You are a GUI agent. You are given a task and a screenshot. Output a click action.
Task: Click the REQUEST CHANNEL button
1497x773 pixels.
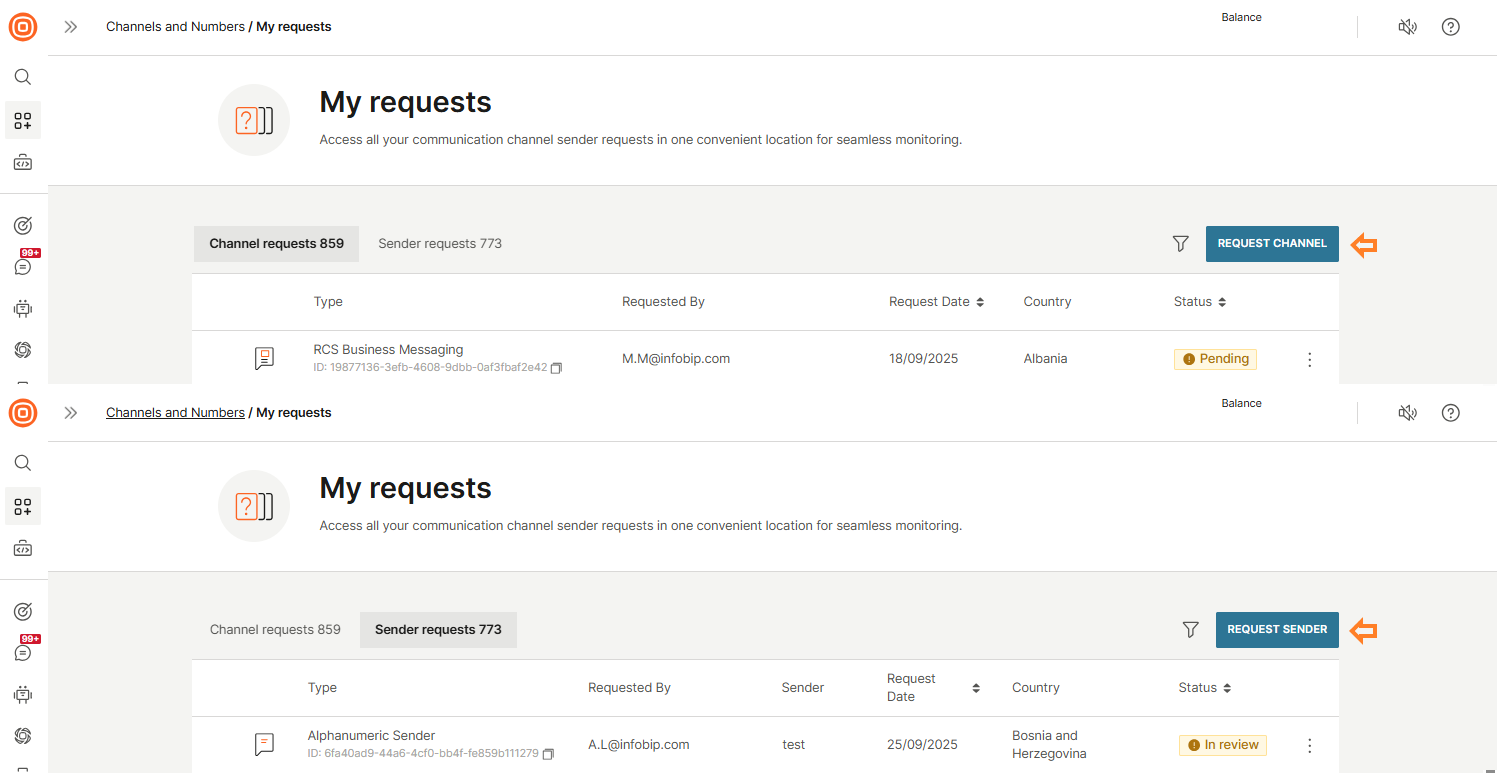1271,244
